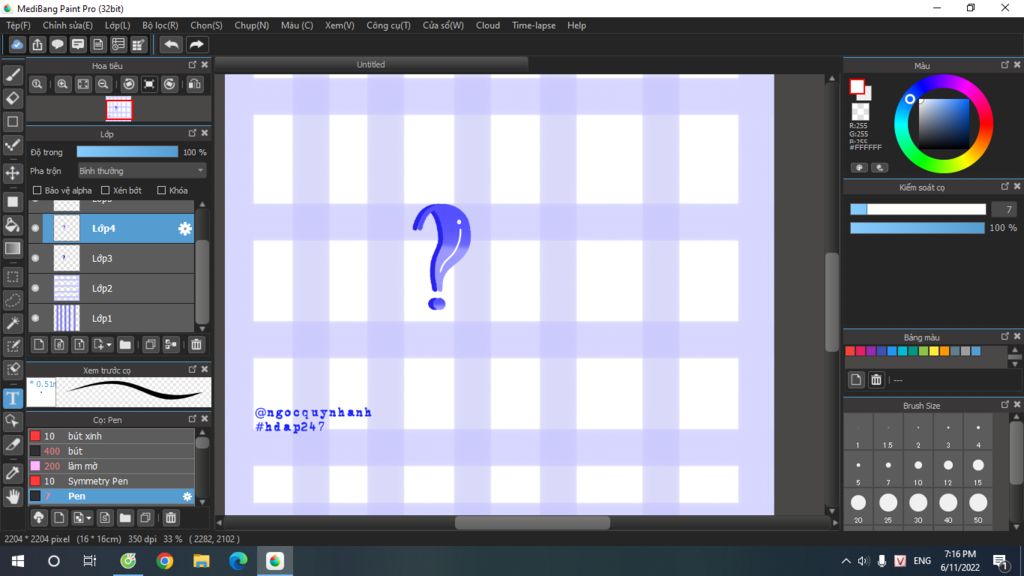
Task: Hide layer Lớp4
Action: (x=35, y=229)
